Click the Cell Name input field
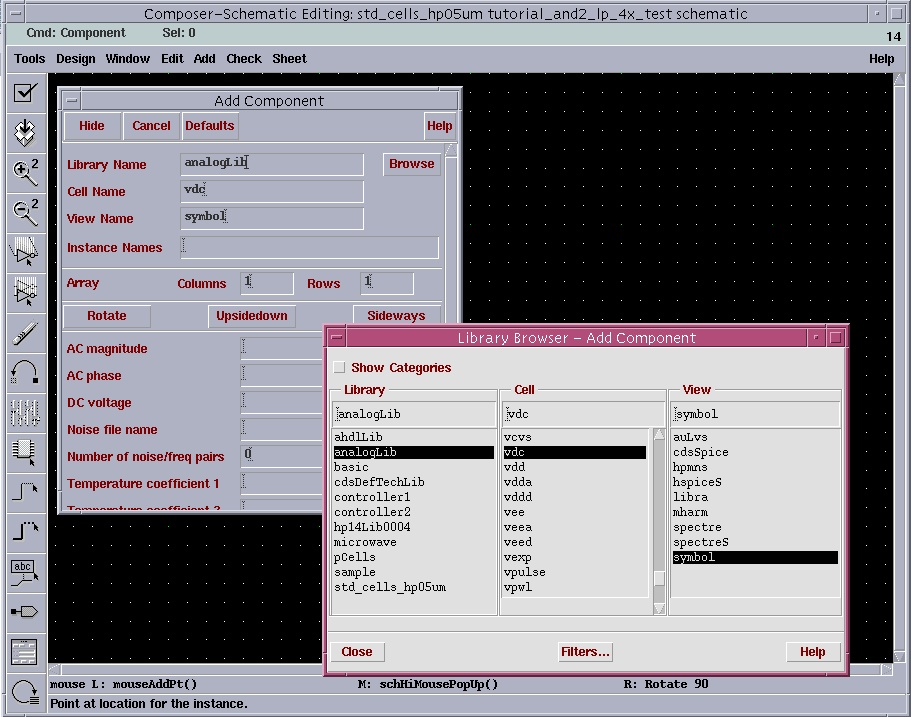This screenshot has height=717, width=911. (x=272, y=191)
